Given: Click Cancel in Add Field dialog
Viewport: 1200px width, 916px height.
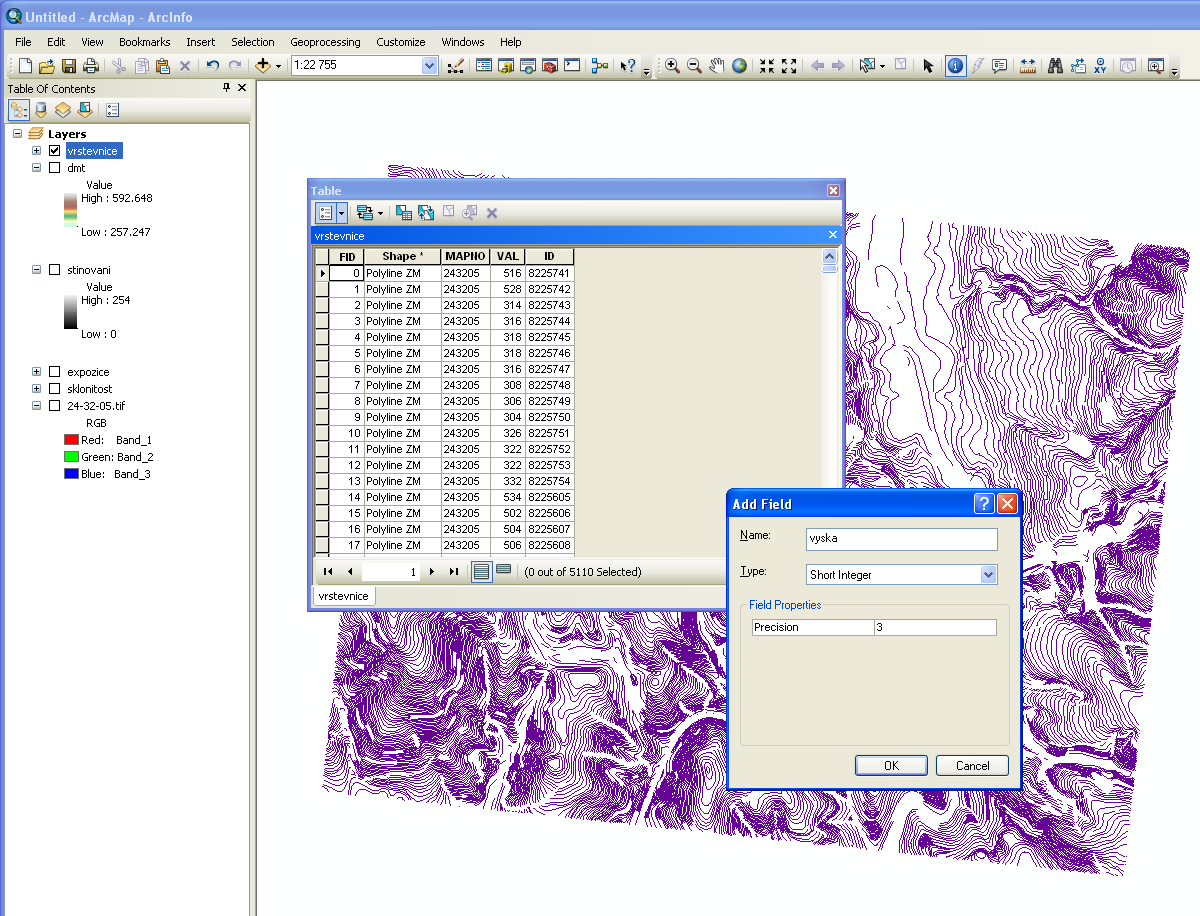Looking at the screenshot, I should (972, 765).
